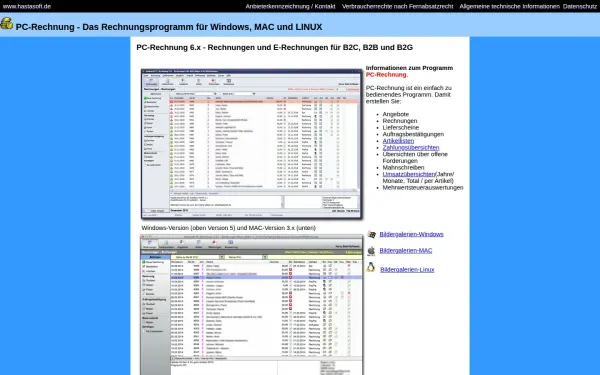Open the Bildergalerien-Linux gallery link
Viewport: 600px width, 375px height.
click(407, 269)
